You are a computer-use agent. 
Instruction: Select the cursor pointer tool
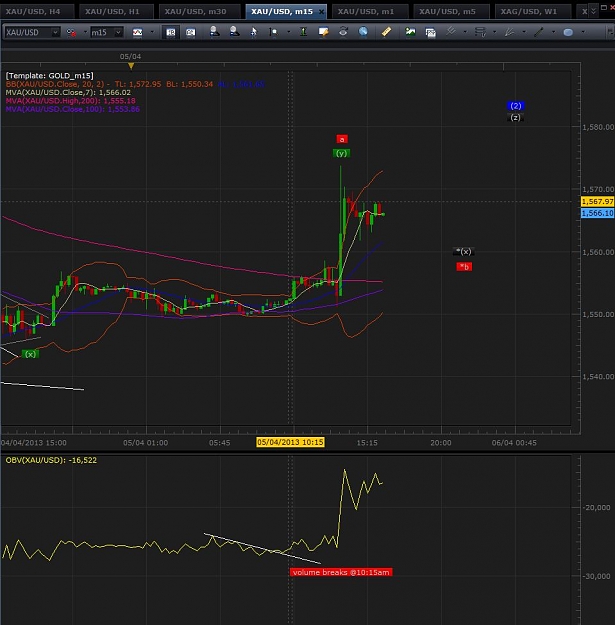point(254,32)
